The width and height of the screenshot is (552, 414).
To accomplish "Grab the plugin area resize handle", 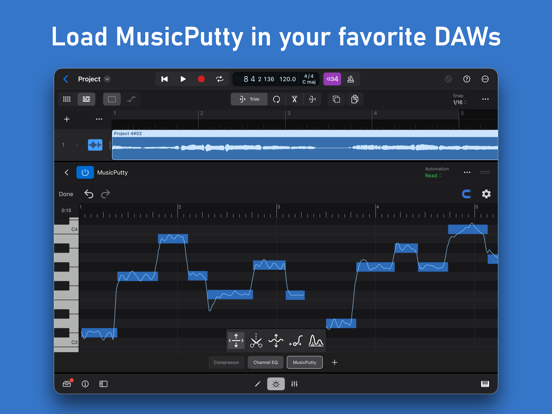I will coord(485,172).
